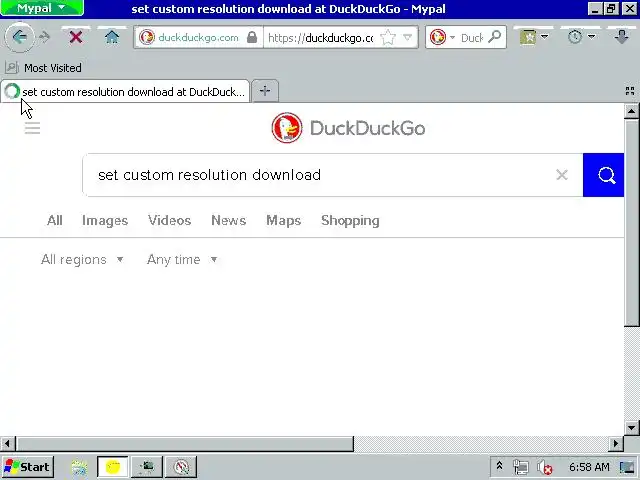Click the horizontal scrollbar thumb

[184, 443]
